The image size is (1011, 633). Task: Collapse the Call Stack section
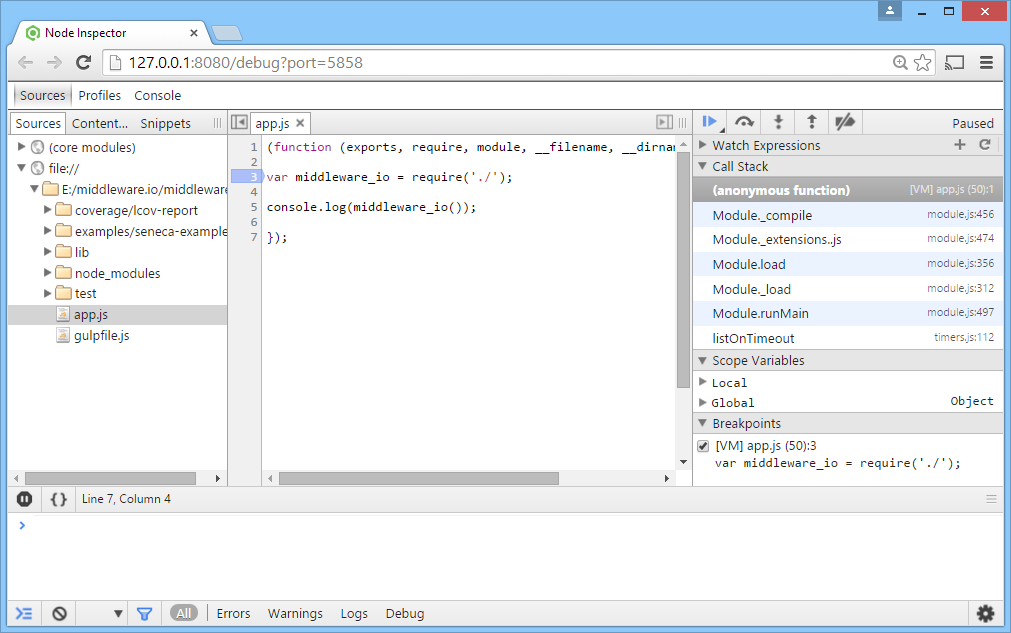click(x=702, y=167)
